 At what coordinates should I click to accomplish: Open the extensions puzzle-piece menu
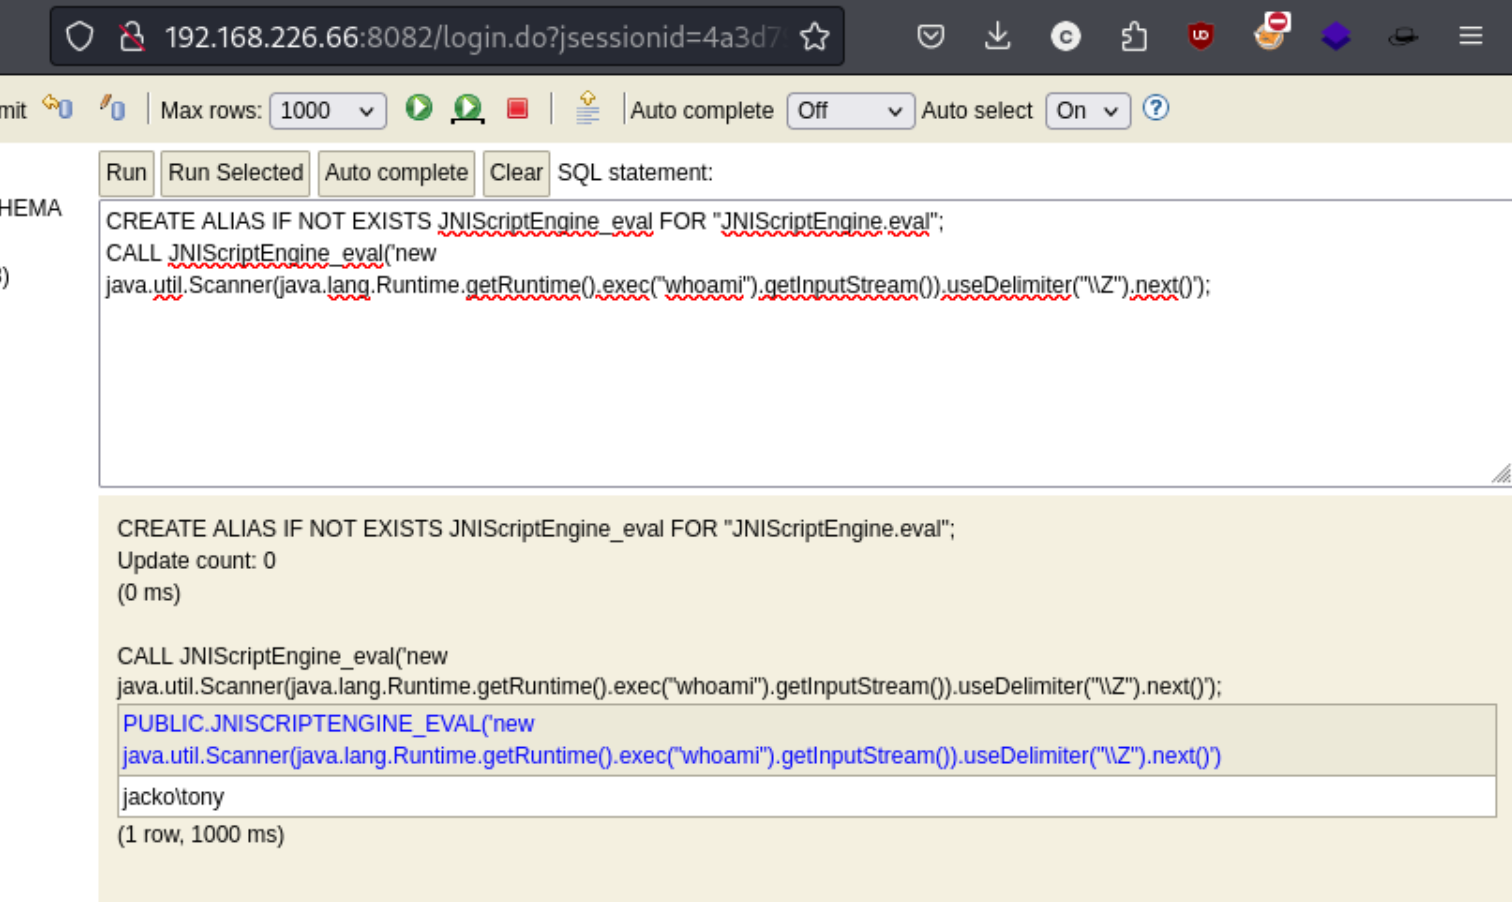pyautogui.click(x=1133, y=37)
